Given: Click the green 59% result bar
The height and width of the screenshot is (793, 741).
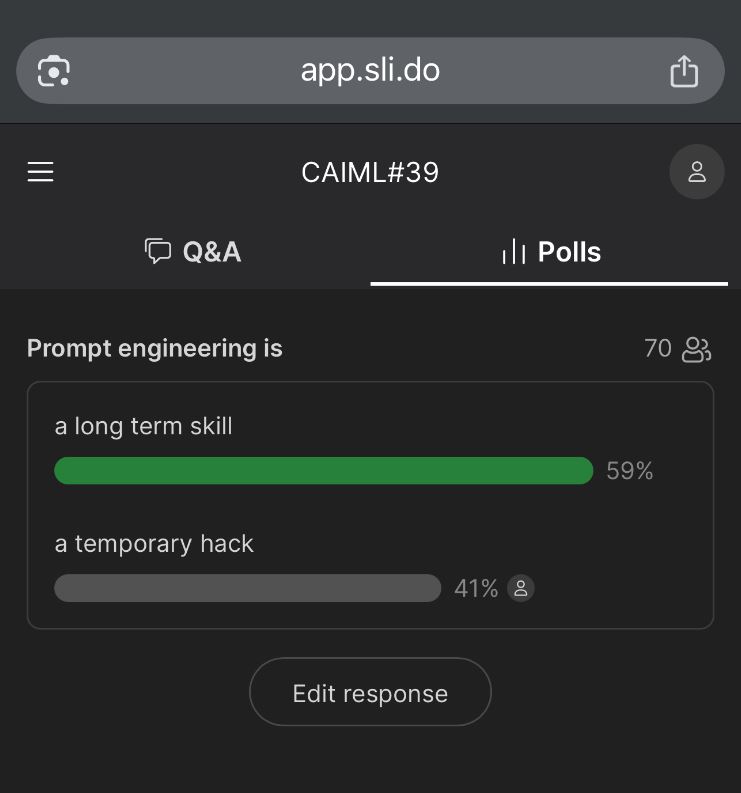Looking at the screenshot, I should (x=323, y=470).
